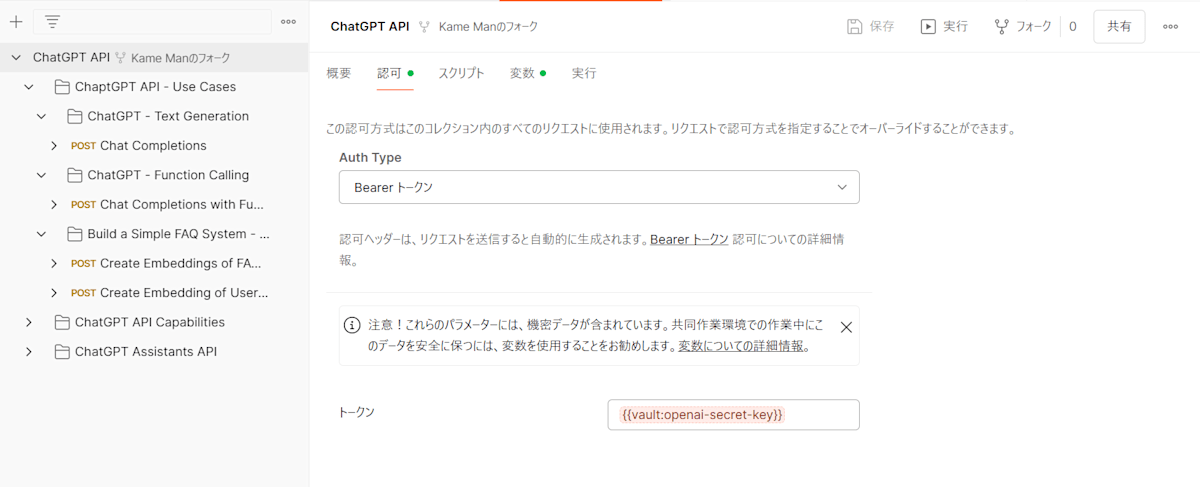Switch to the 概要 tab
Viewport: 1200px width, 487px height.
(339, 73)
